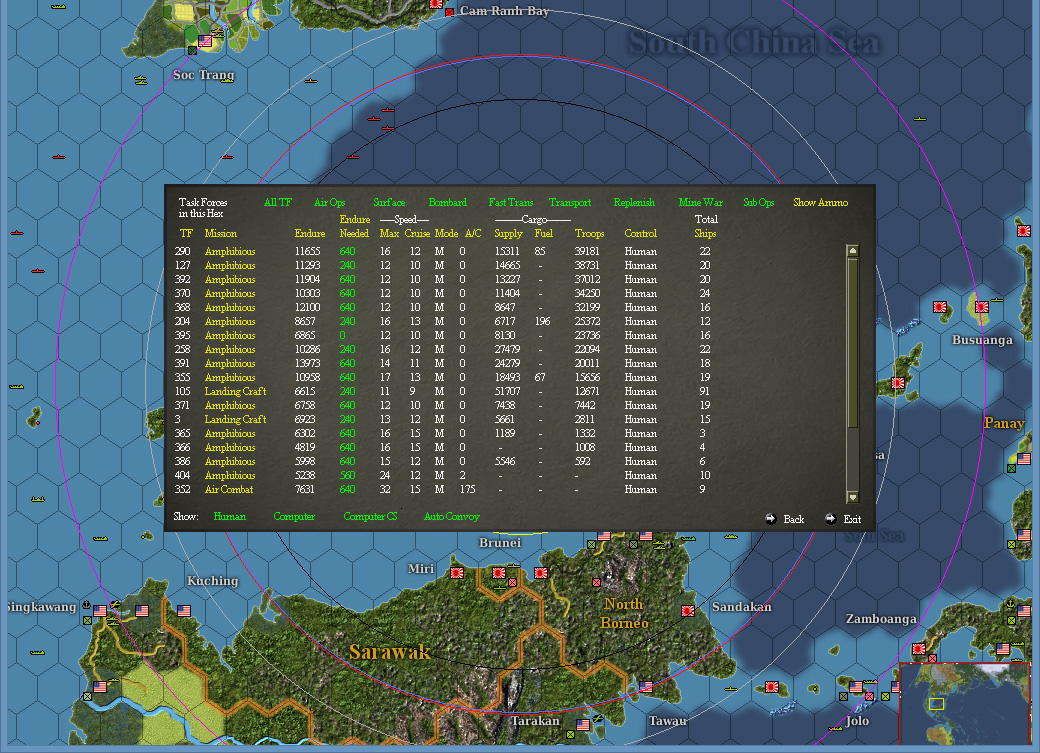Filter list to Mine War task forces

point(700,202)
